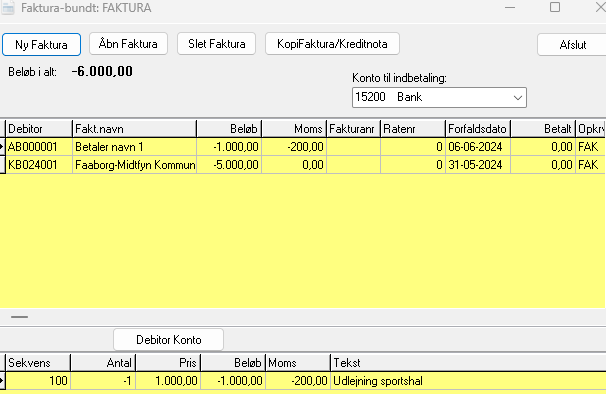Viewport: 606px width, 394px height.
Task: Click Moms cell 0,00 in KB024001 row
Action: point(294,165)
